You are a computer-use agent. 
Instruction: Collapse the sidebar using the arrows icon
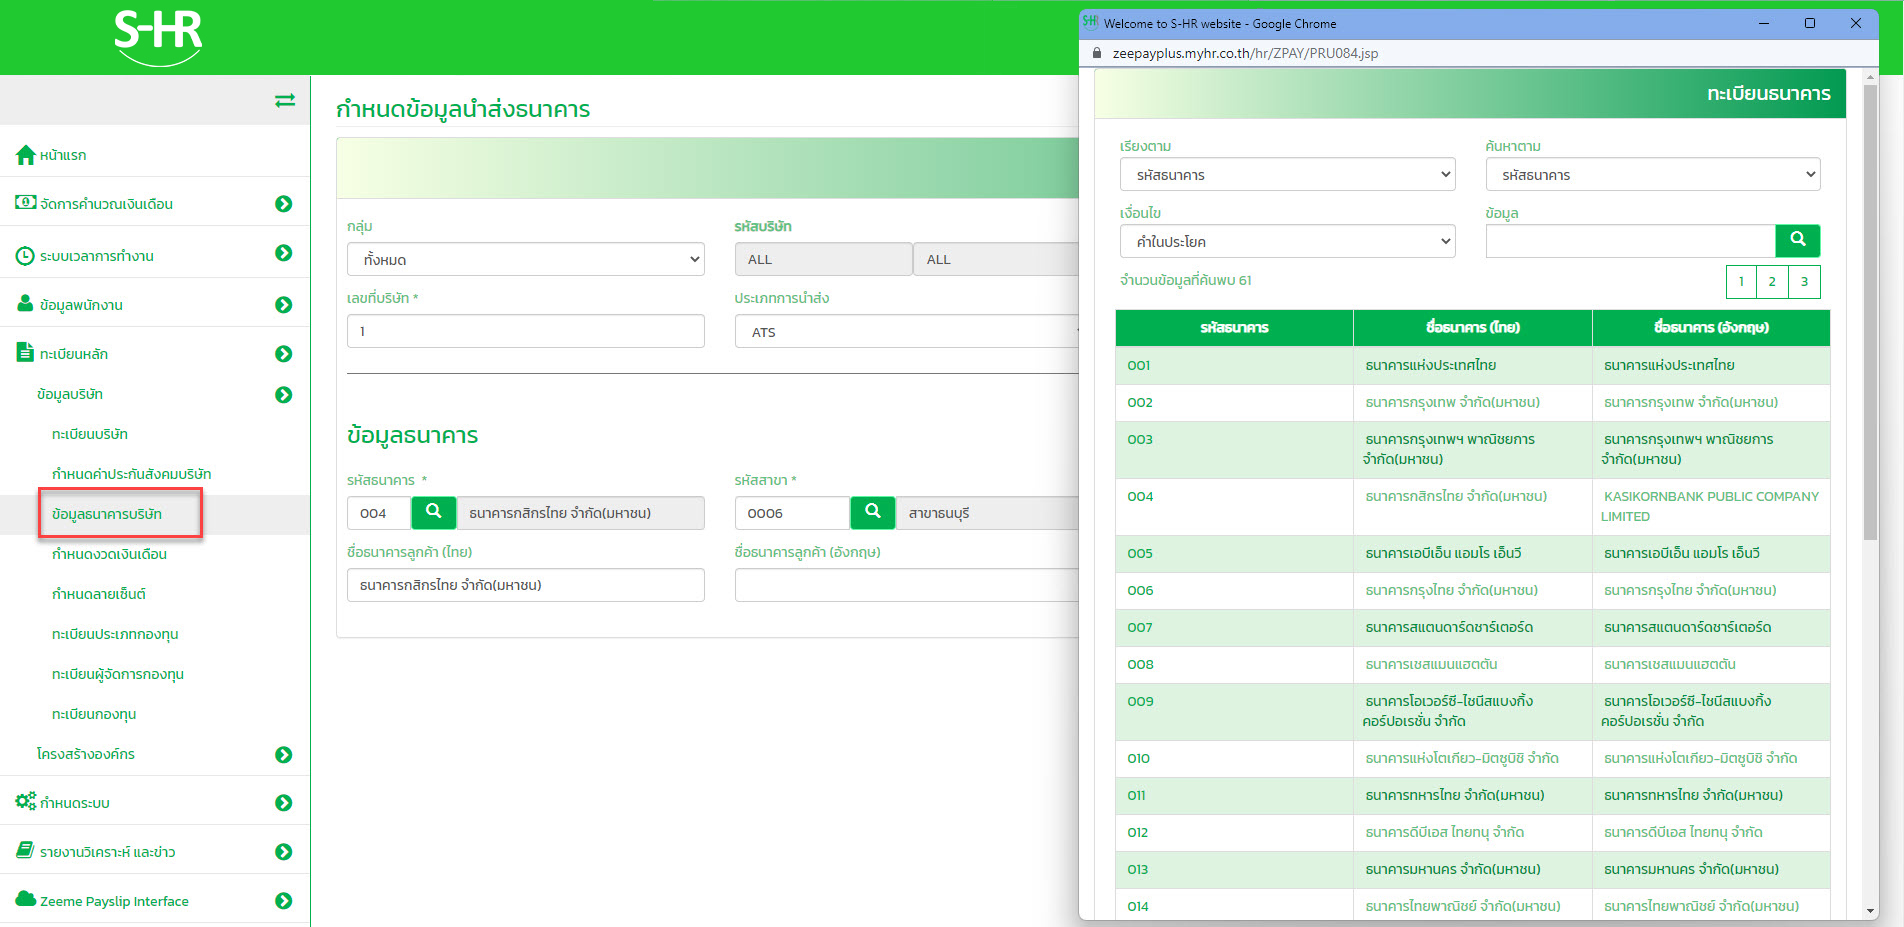286,100
